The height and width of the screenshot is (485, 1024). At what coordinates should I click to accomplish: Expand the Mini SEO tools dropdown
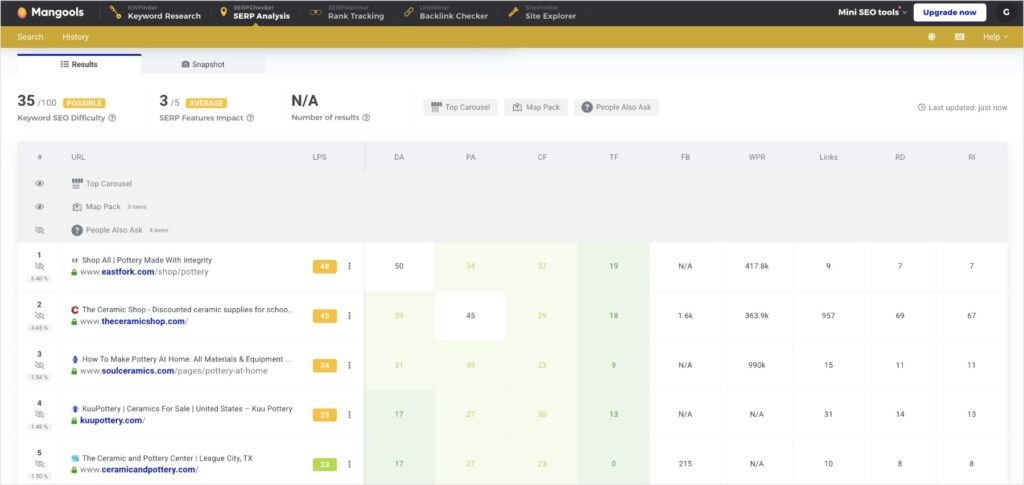[871, 13]
